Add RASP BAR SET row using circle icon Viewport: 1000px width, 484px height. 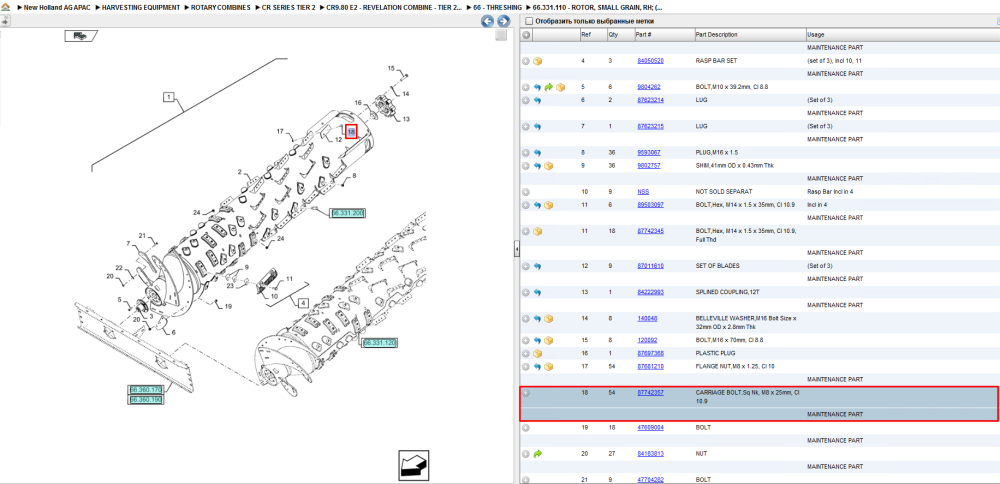click(x=526, y=61)
